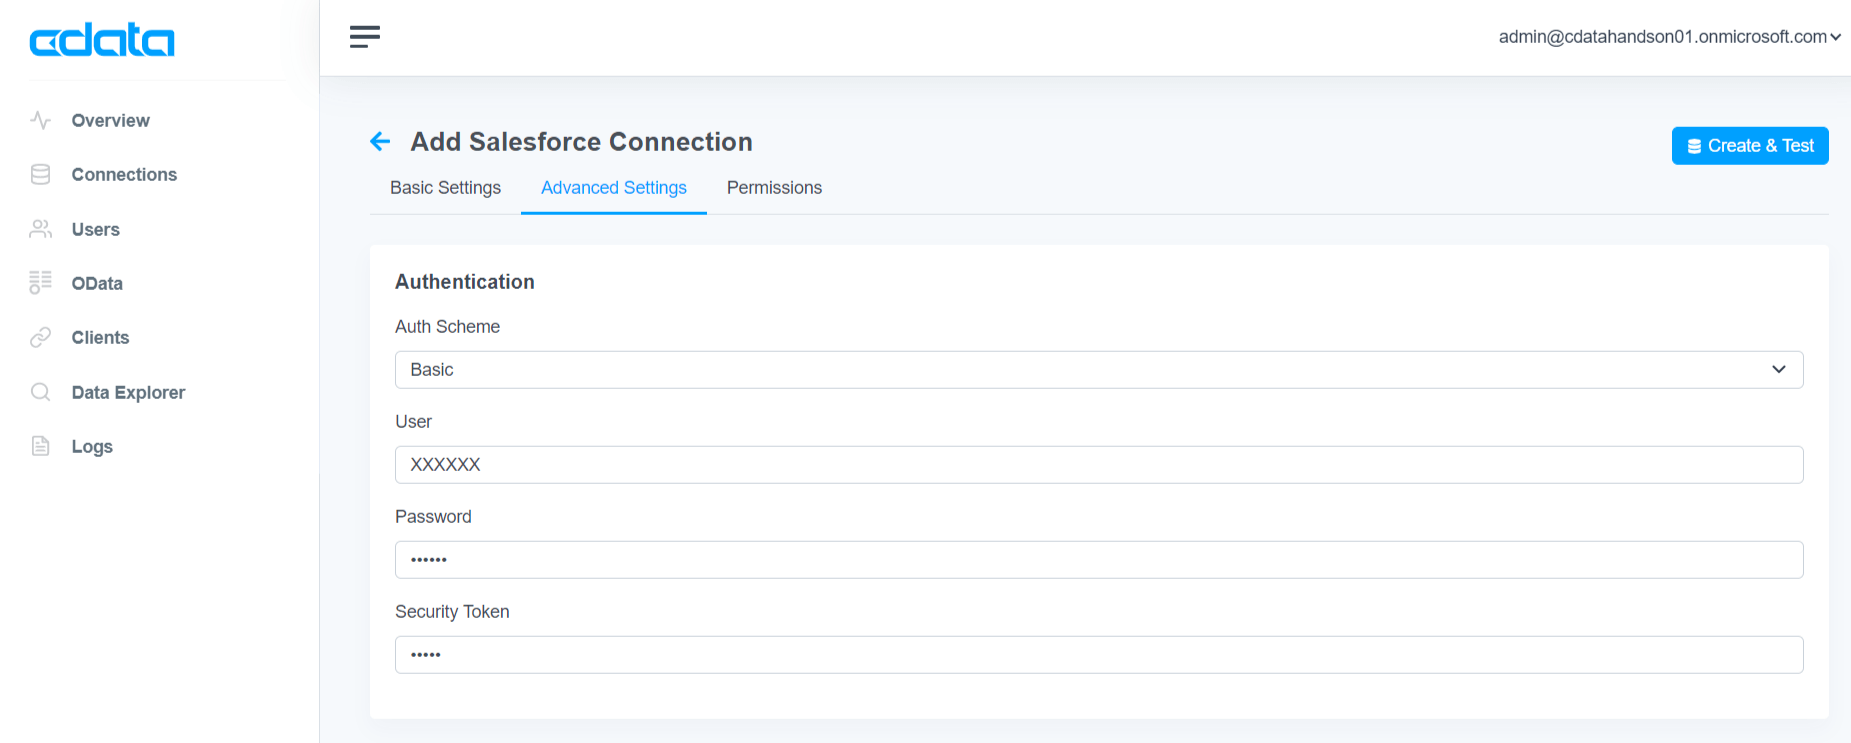Select the Security Token field

pyautogui.click(x=1098, y=655)
